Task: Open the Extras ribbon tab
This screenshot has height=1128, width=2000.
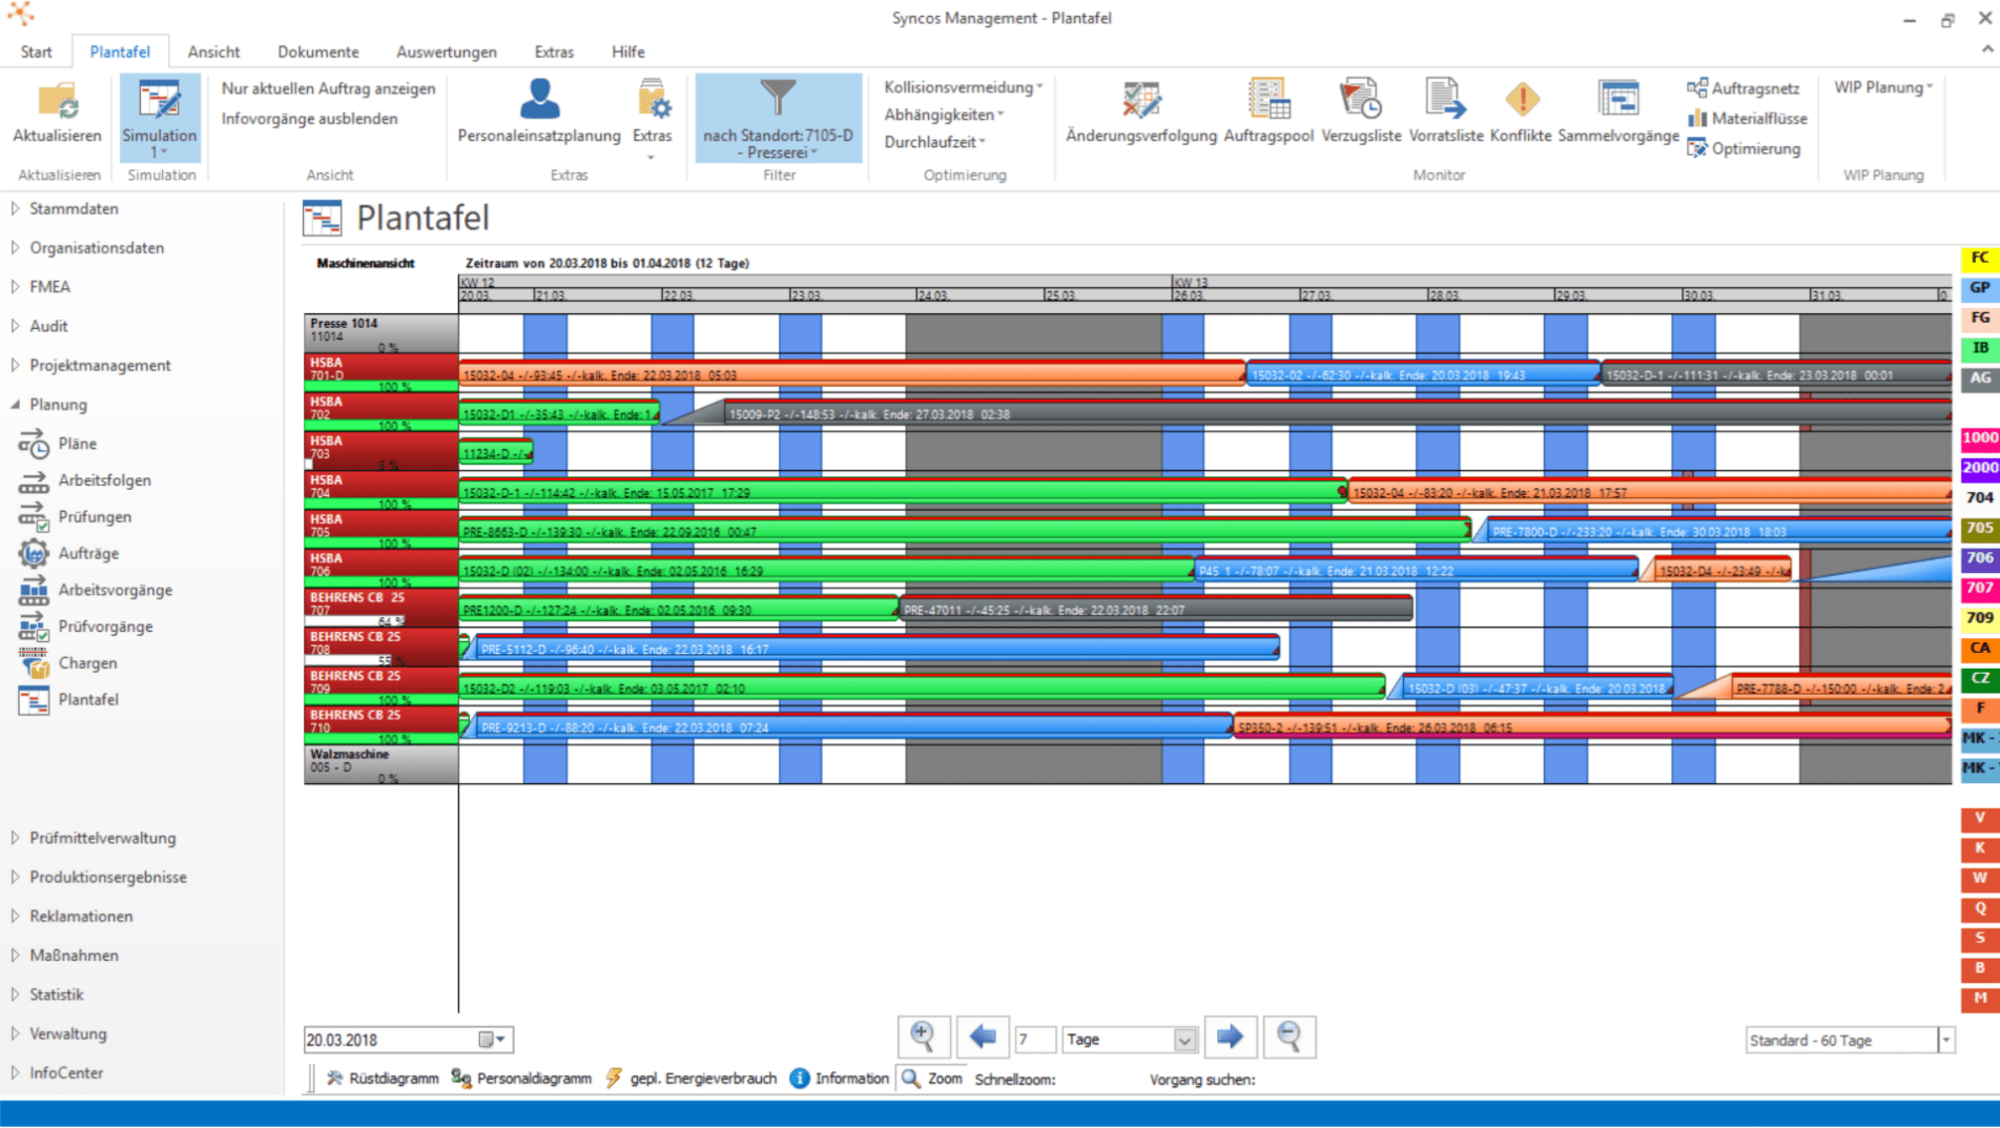Action: coord(554,52)
